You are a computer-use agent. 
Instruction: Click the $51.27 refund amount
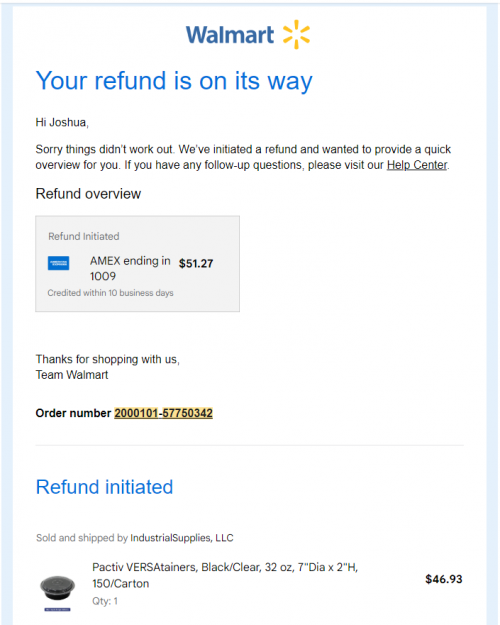point(196,263)
